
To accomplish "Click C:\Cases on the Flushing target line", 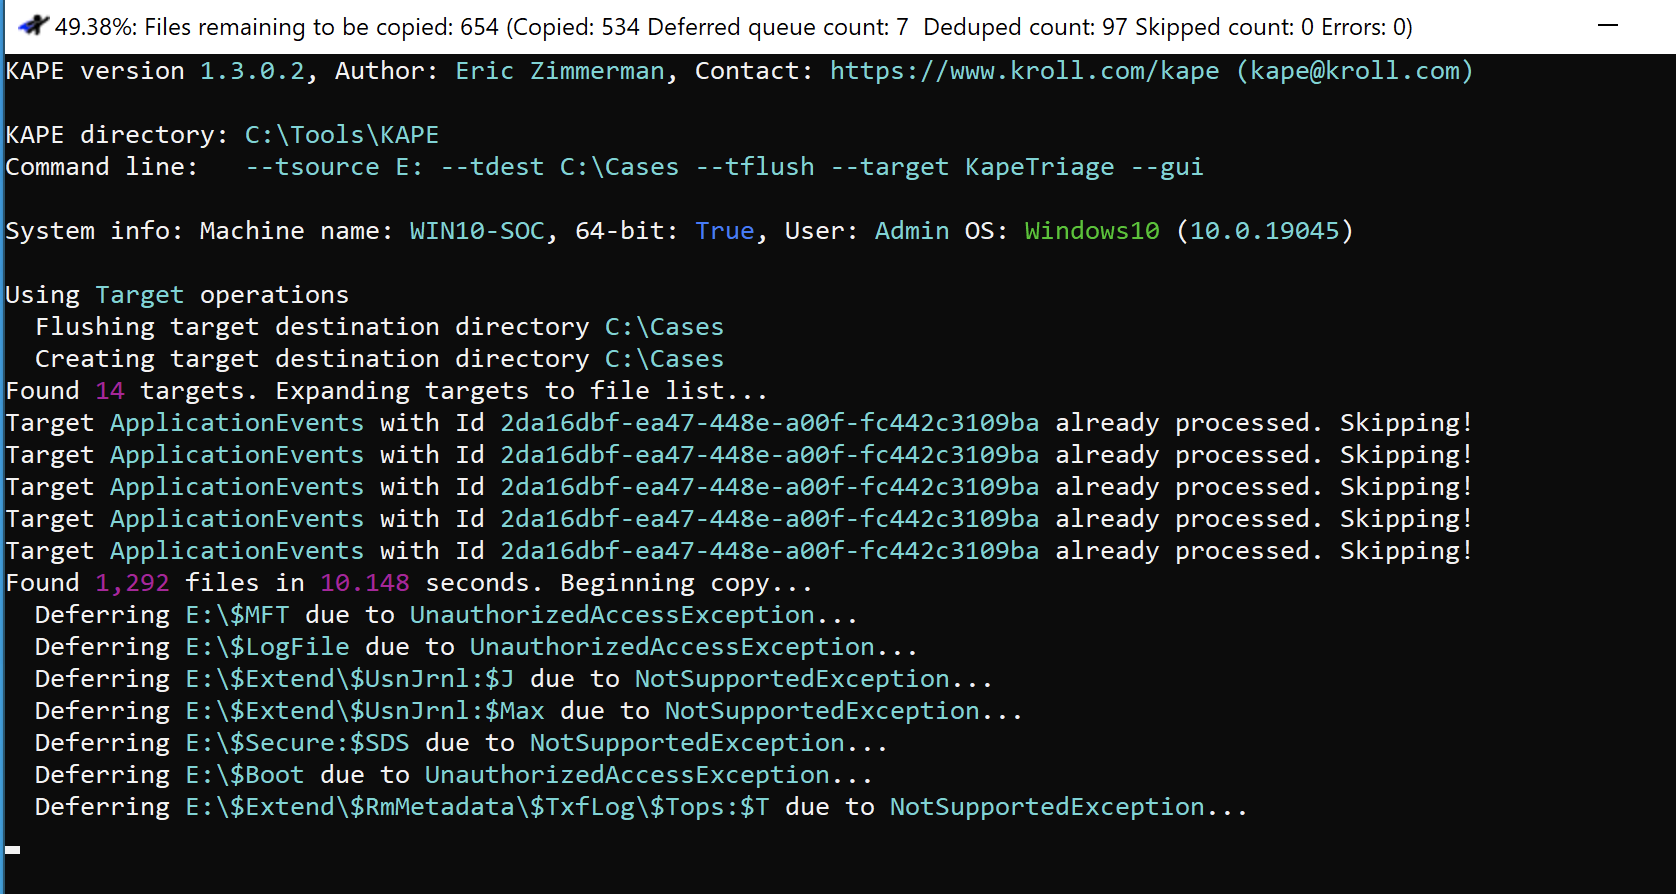I will point(665,327).
